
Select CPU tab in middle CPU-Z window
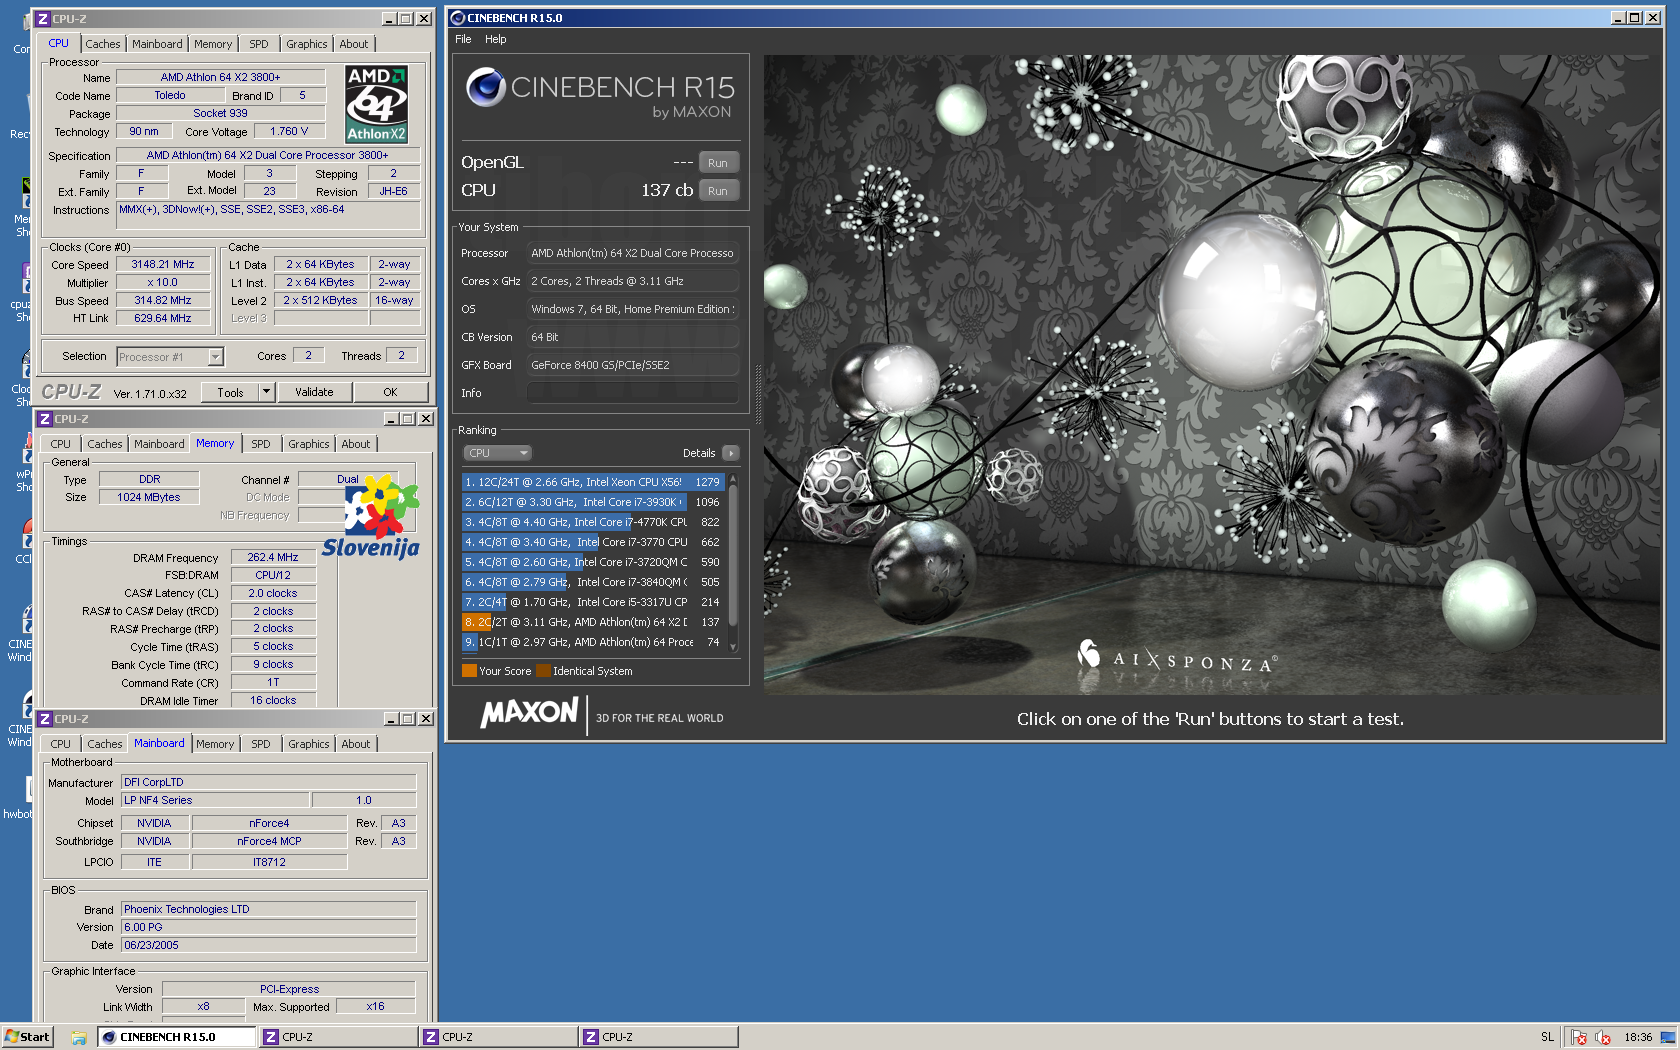pyautogui.click(x=60, y=444)
